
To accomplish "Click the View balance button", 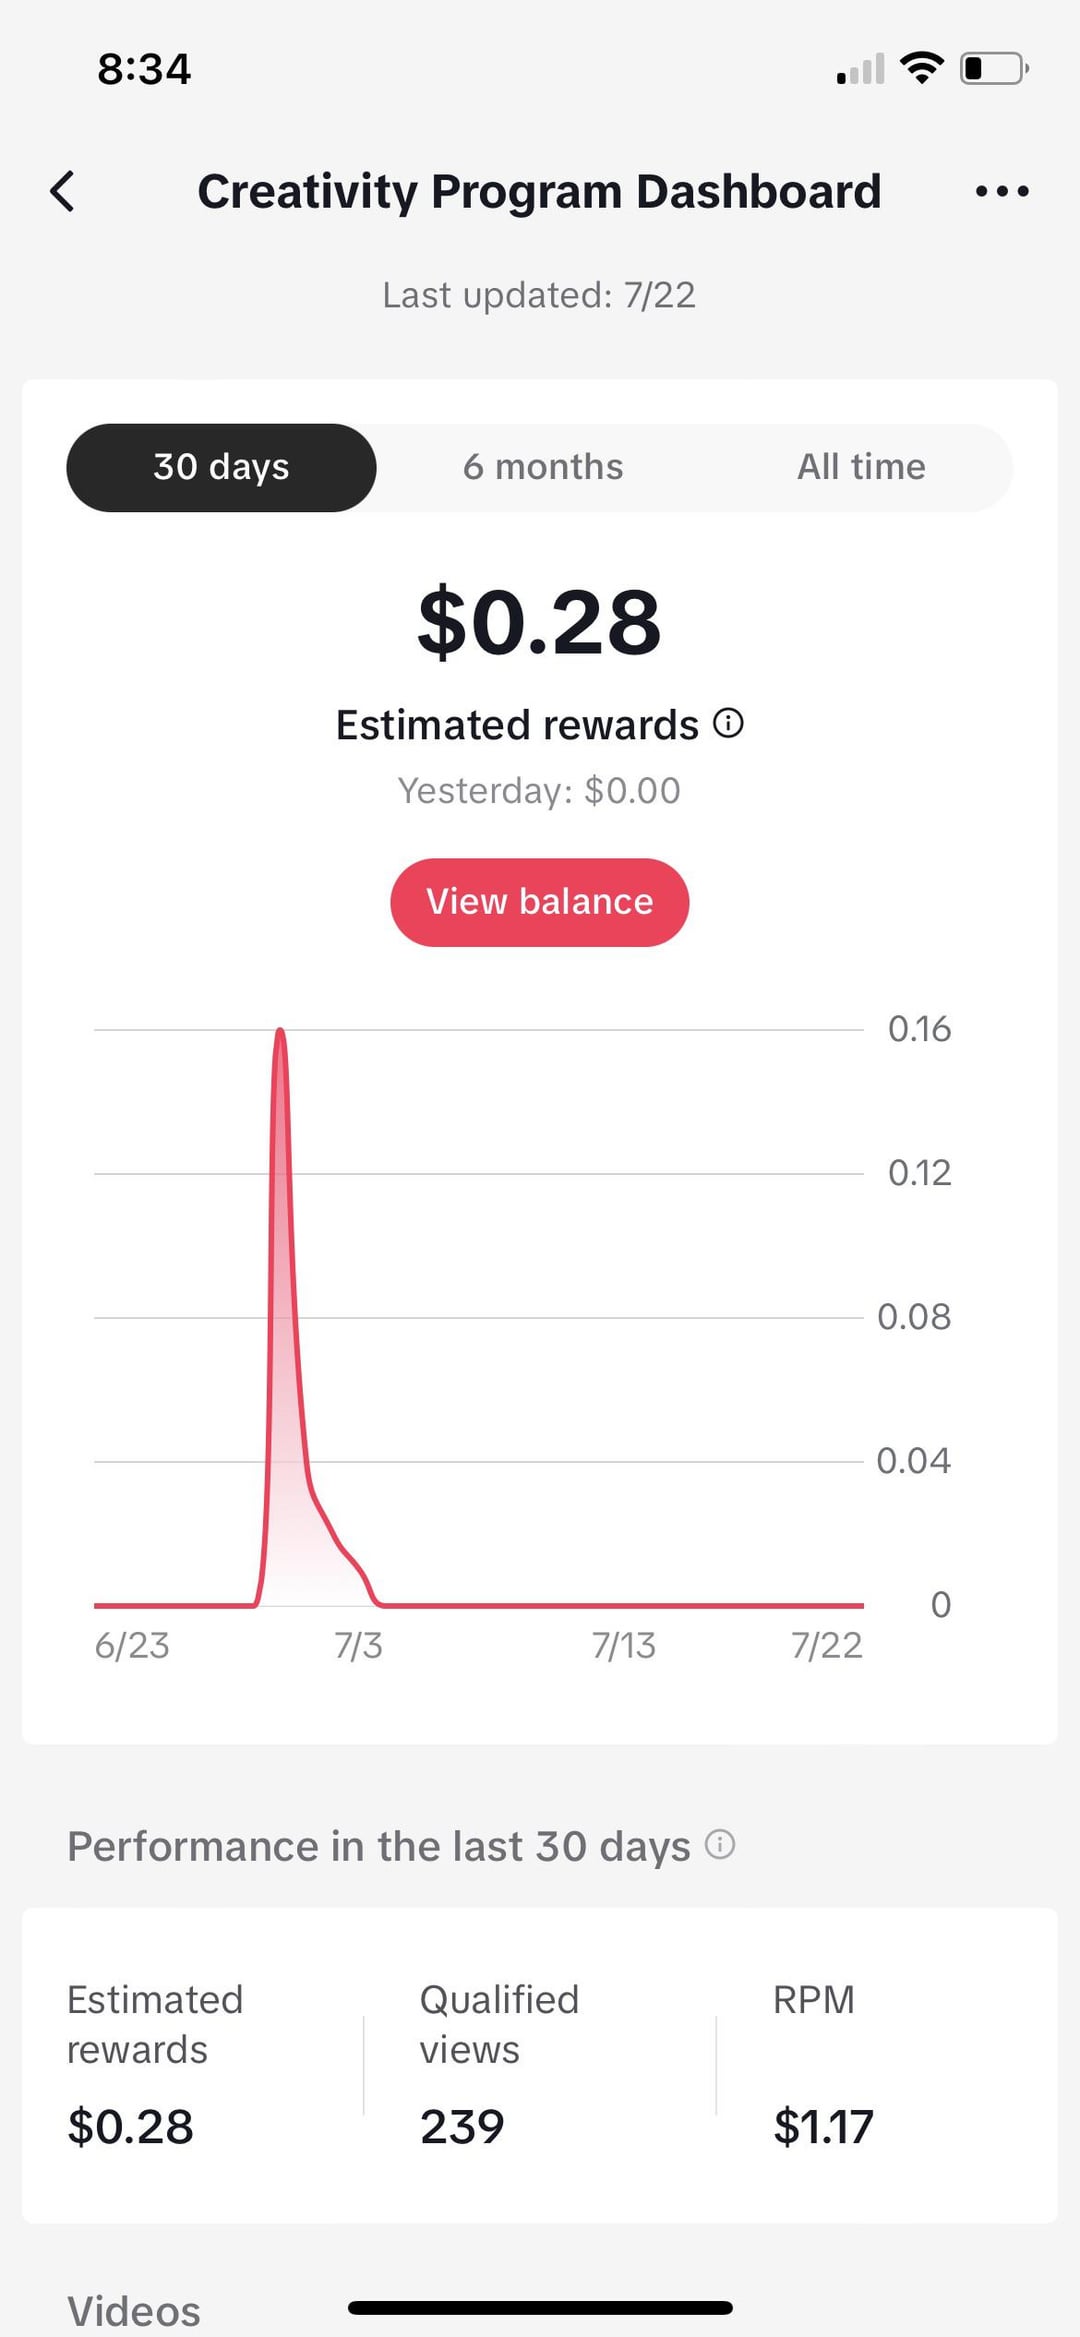I will pyautogui.click(x=540, y=902).
